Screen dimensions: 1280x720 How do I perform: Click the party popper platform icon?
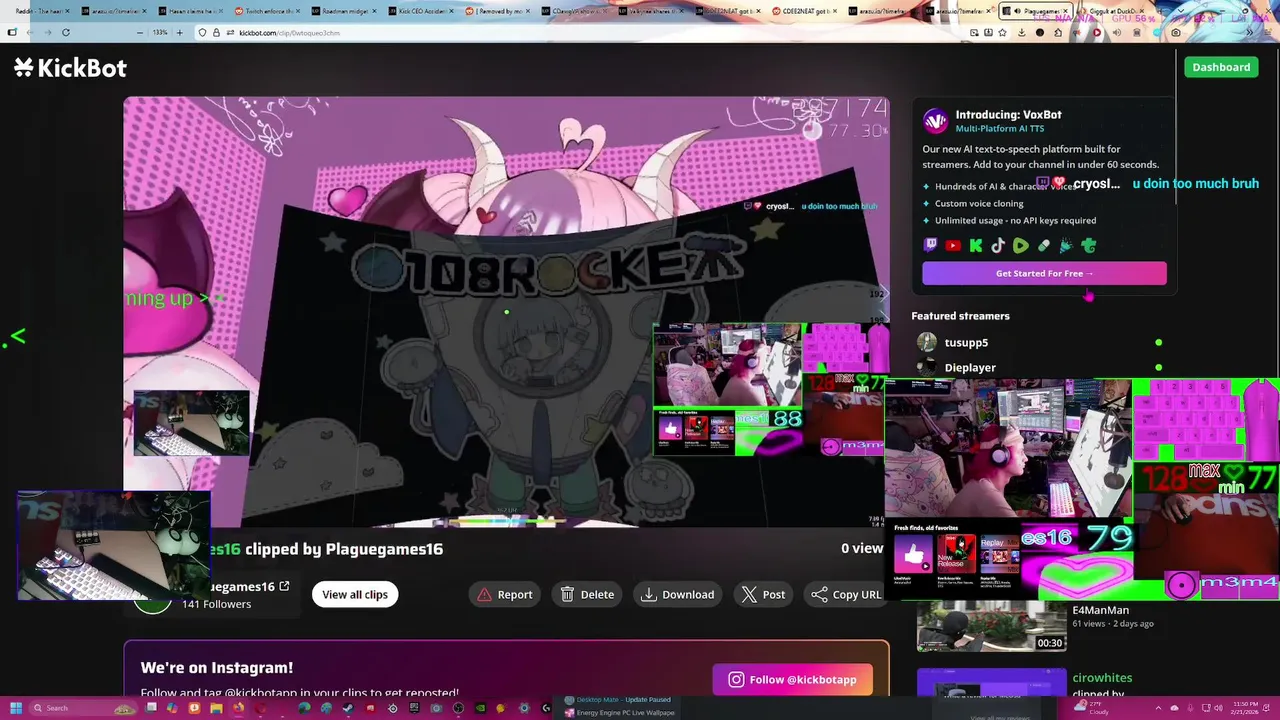(1066, 245)
